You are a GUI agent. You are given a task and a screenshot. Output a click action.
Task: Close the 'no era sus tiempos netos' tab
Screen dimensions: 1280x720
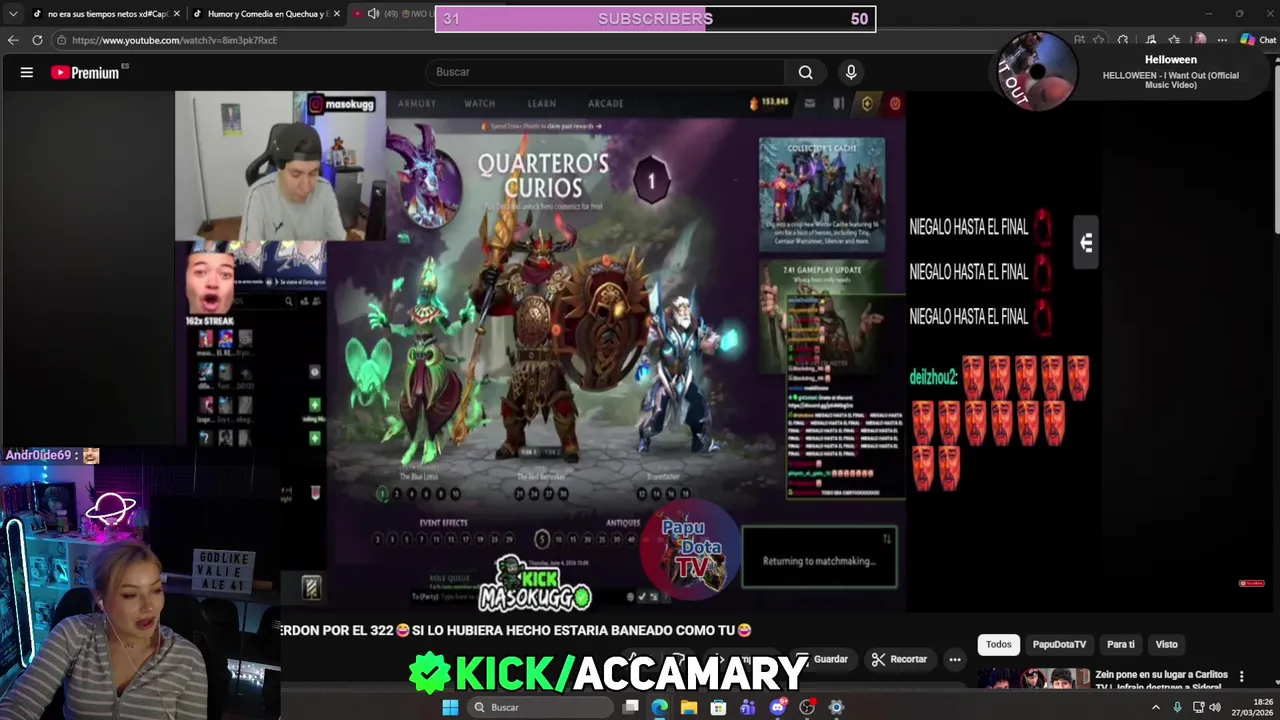coord(176,14)
